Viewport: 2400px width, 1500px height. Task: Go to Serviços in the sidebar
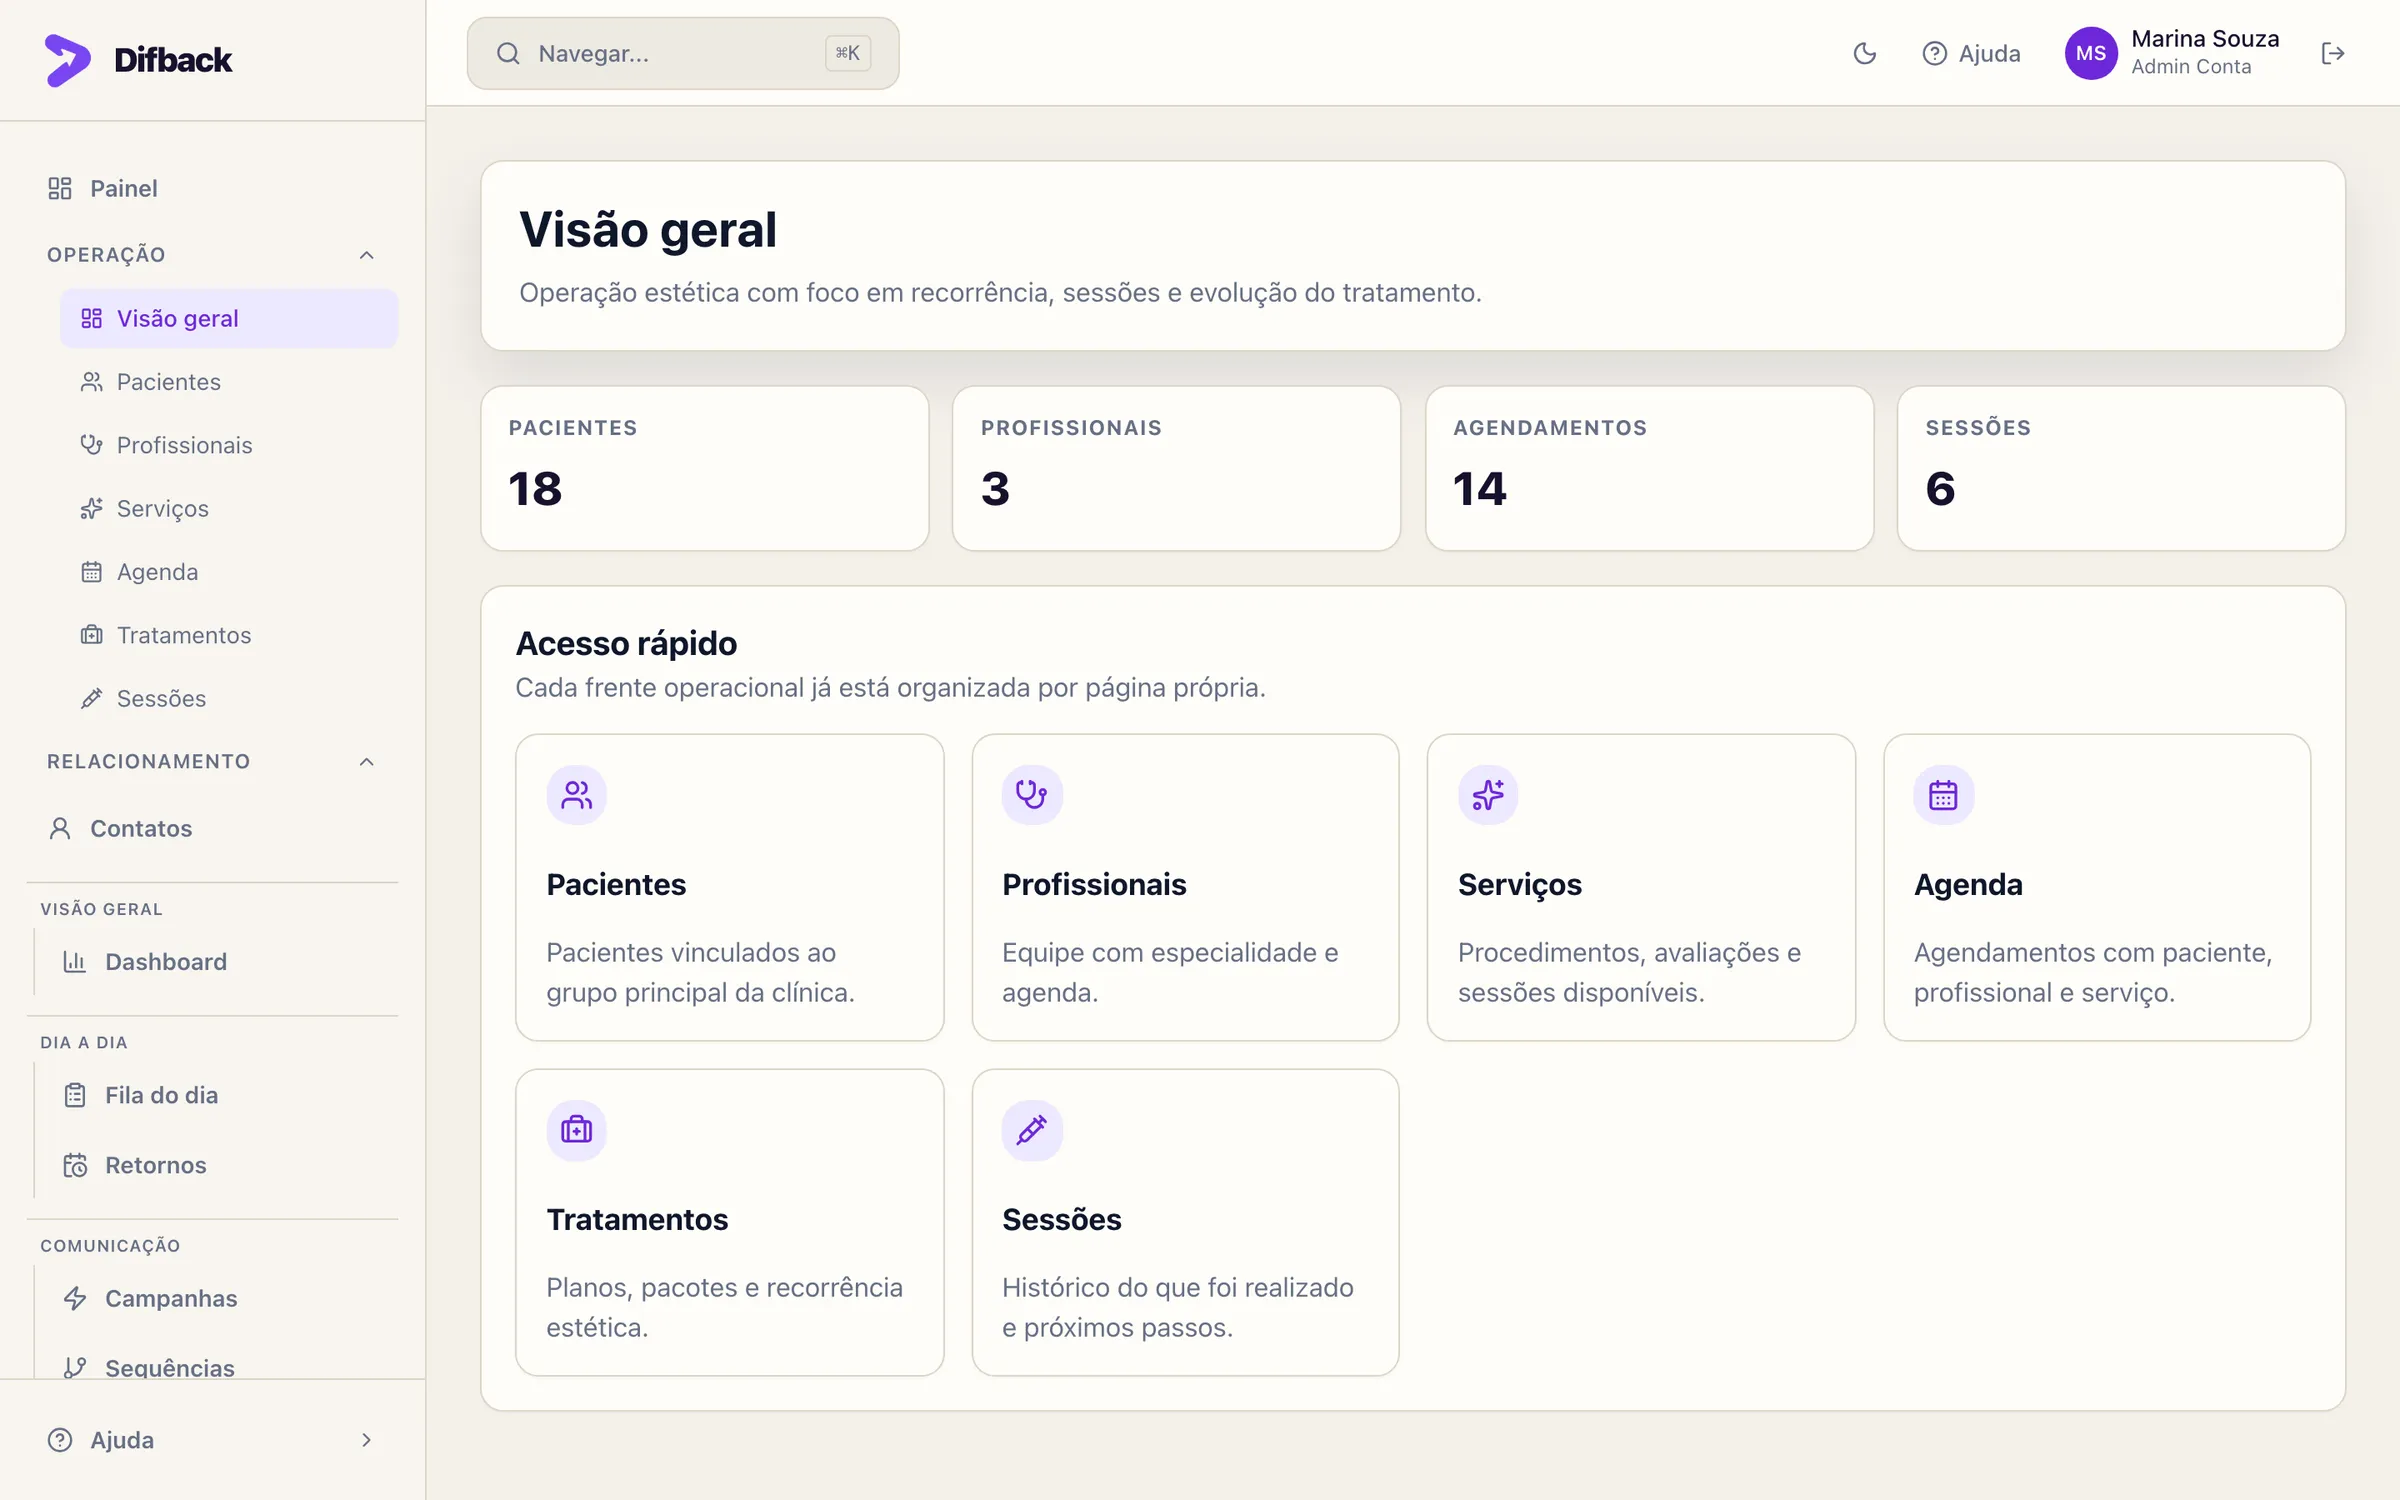229,508
